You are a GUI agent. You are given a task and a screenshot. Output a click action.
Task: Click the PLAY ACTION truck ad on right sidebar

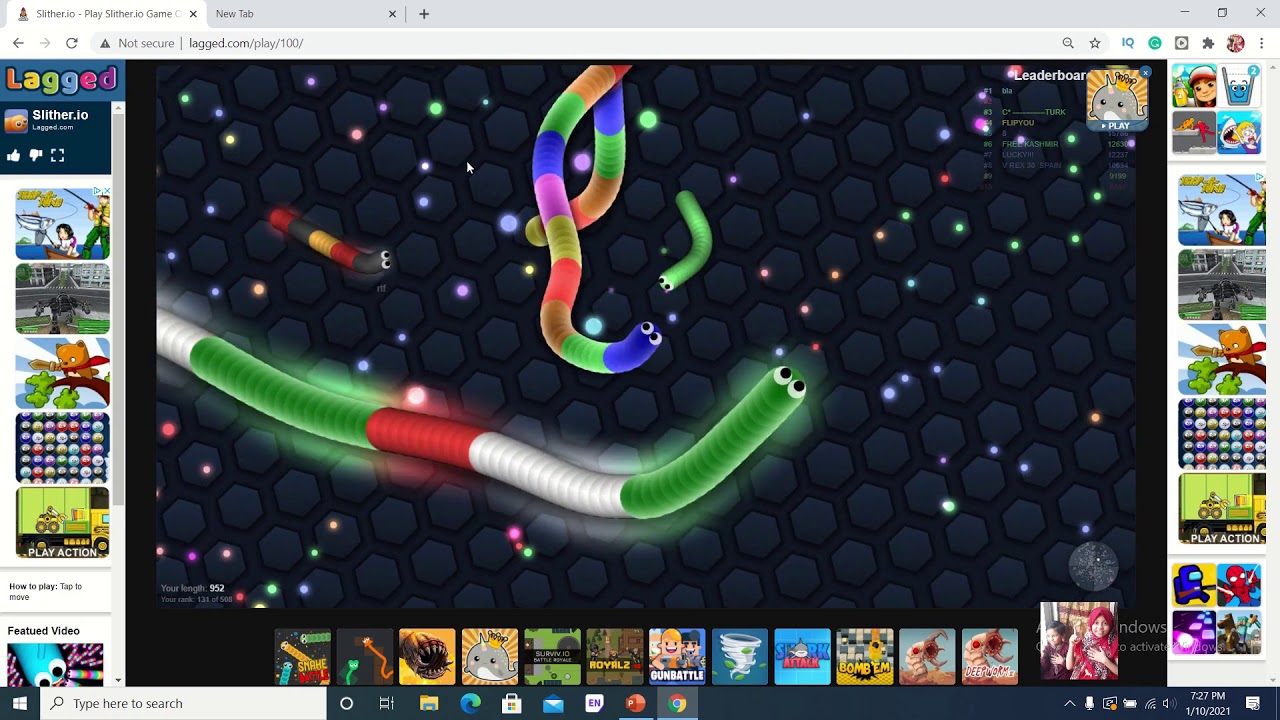pos(1223,510)
